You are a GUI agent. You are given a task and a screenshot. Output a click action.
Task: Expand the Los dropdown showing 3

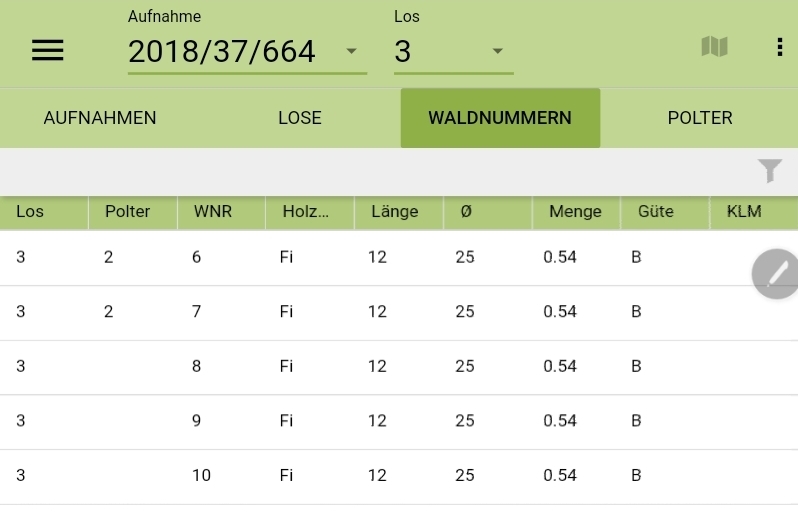click(452, 52)
